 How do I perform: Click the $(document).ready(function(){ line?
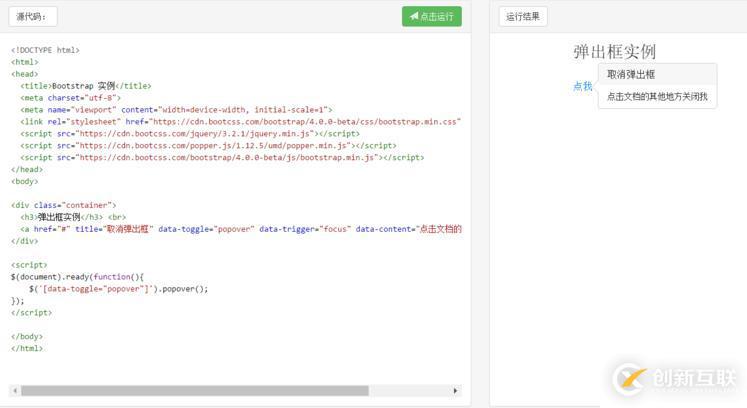tap(77, 277)
